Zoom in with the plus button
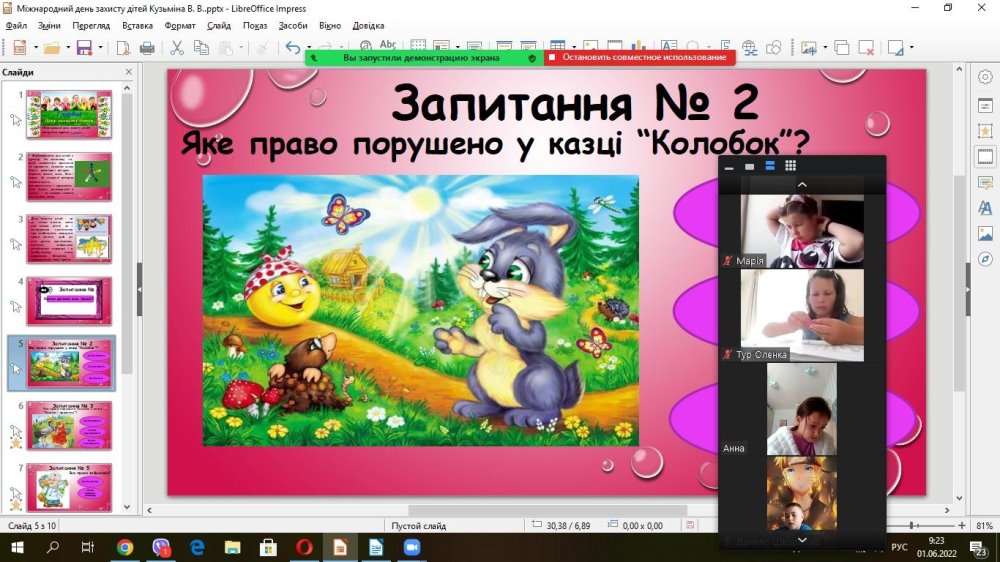Viewport: 1000px width, 562px height. [x=962, y=525]
